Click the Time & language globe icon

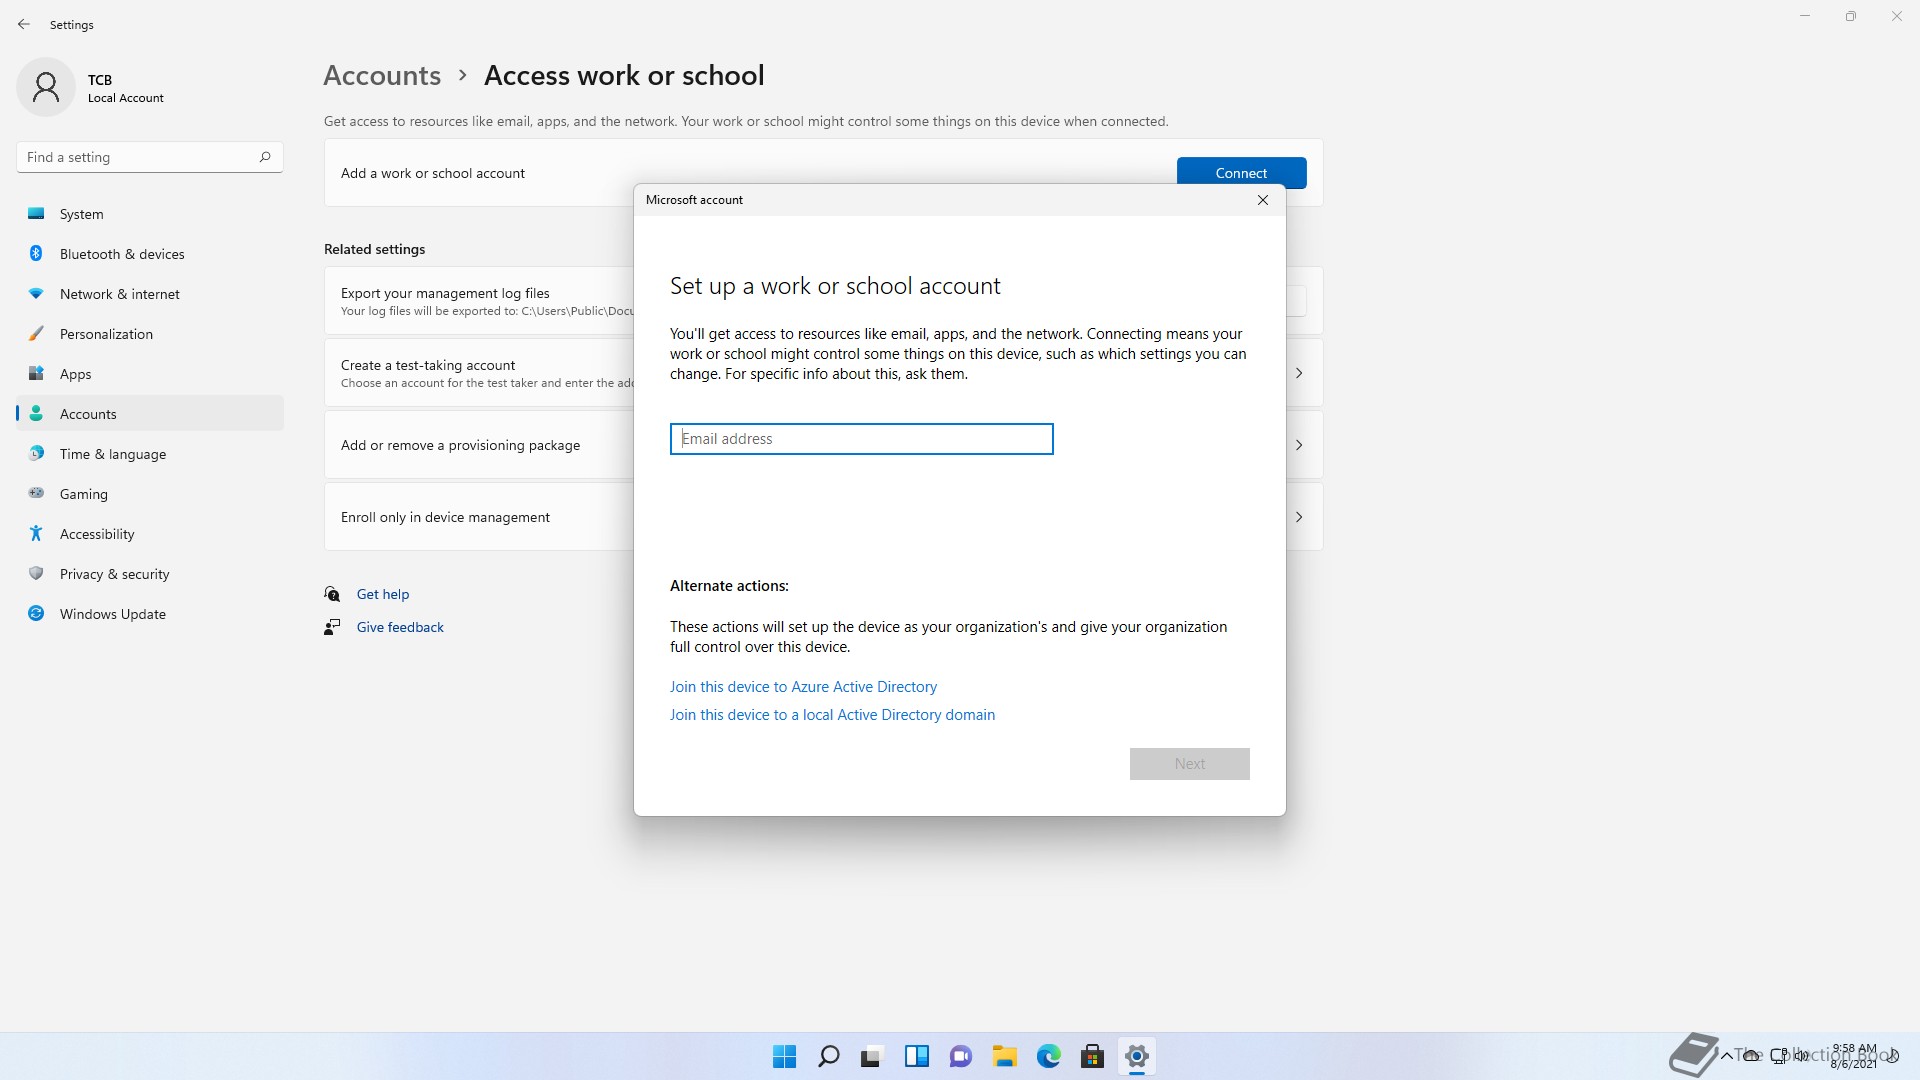tap(36, 453)
